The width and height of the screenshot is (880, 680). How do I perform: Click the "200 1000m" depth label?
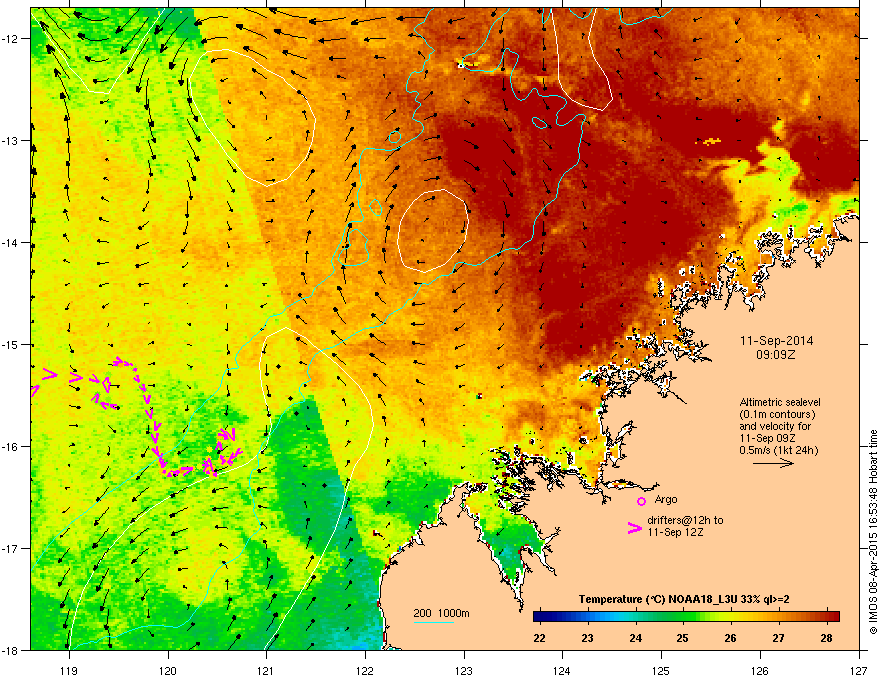pos(441,613)
